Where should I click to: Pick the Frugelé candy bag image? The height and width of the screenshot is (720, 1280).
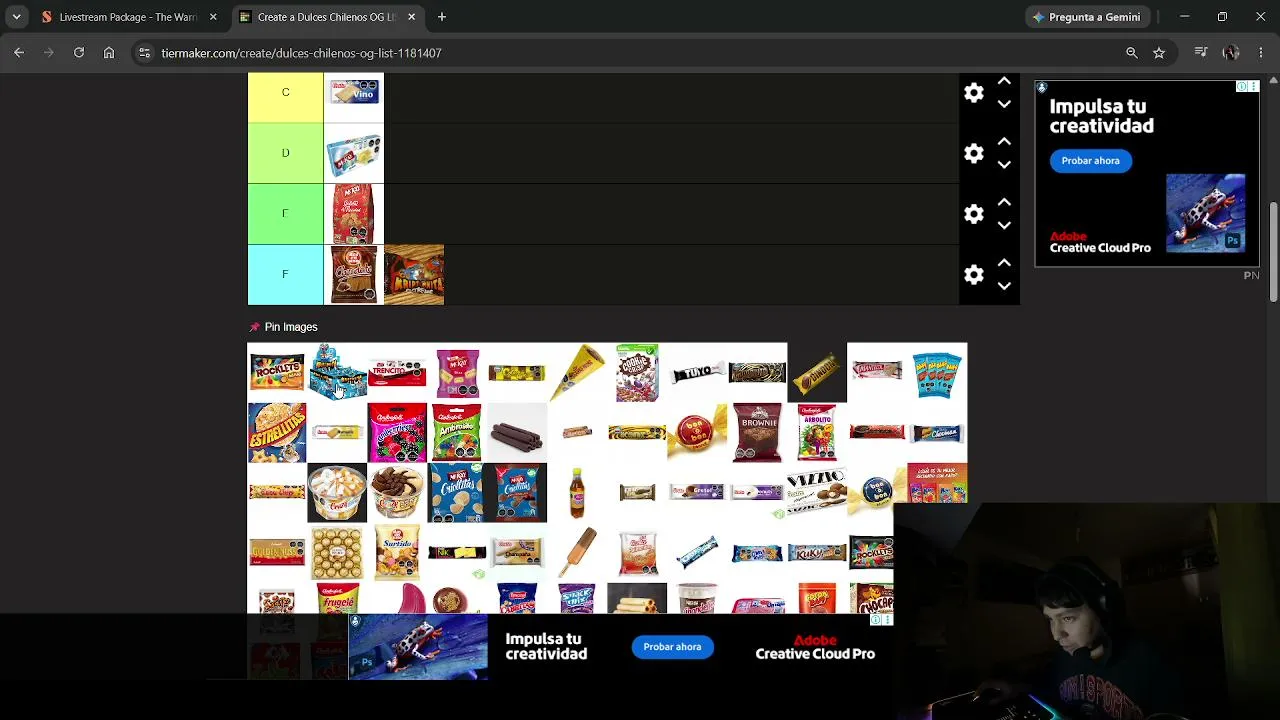point(337,598)
